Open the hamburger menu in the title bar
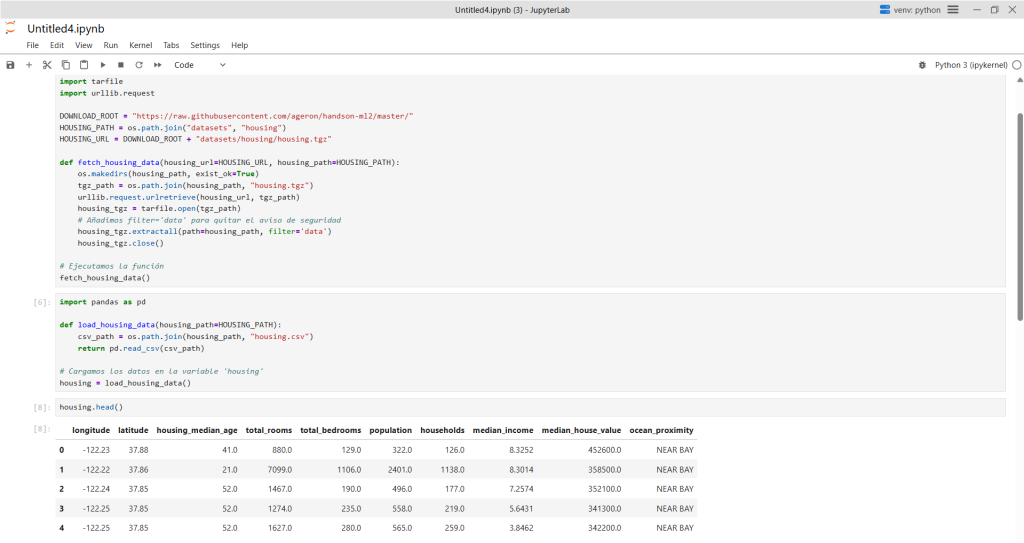This screenshot has width=1024, height=543. tap(953, 10)
